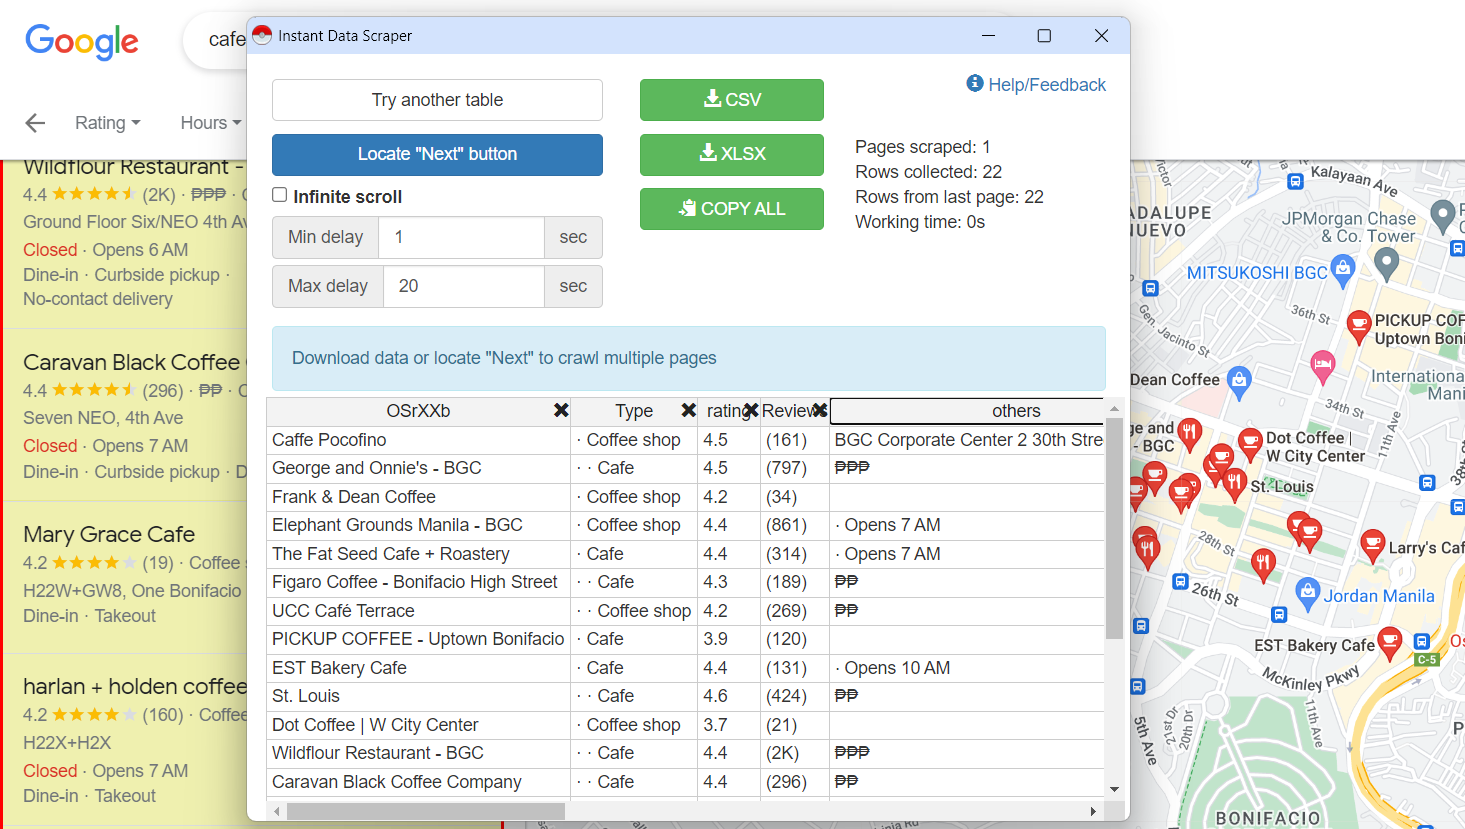Click the table's horizontal scrollbar thumb
The image size is (1465, 829).
pos(425,811)
